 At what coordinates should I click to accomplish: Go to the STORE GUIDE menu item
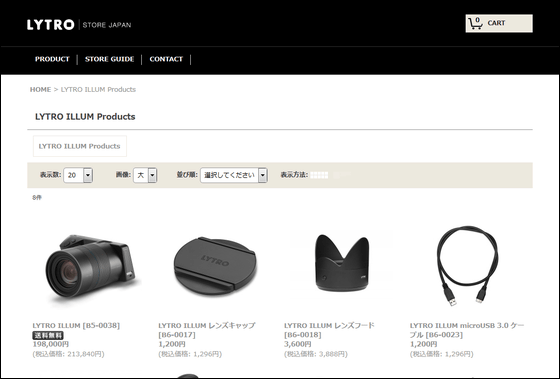tap(109, 59)
